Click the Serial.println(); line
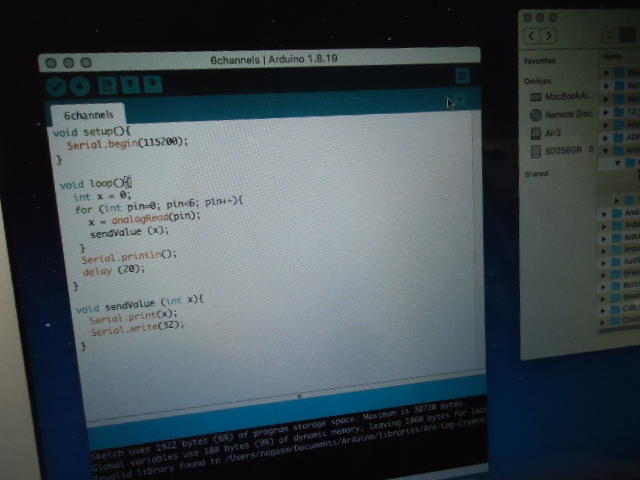Image resolution: width=640 pixels, height=480 pixels. (x=129, y=257)
